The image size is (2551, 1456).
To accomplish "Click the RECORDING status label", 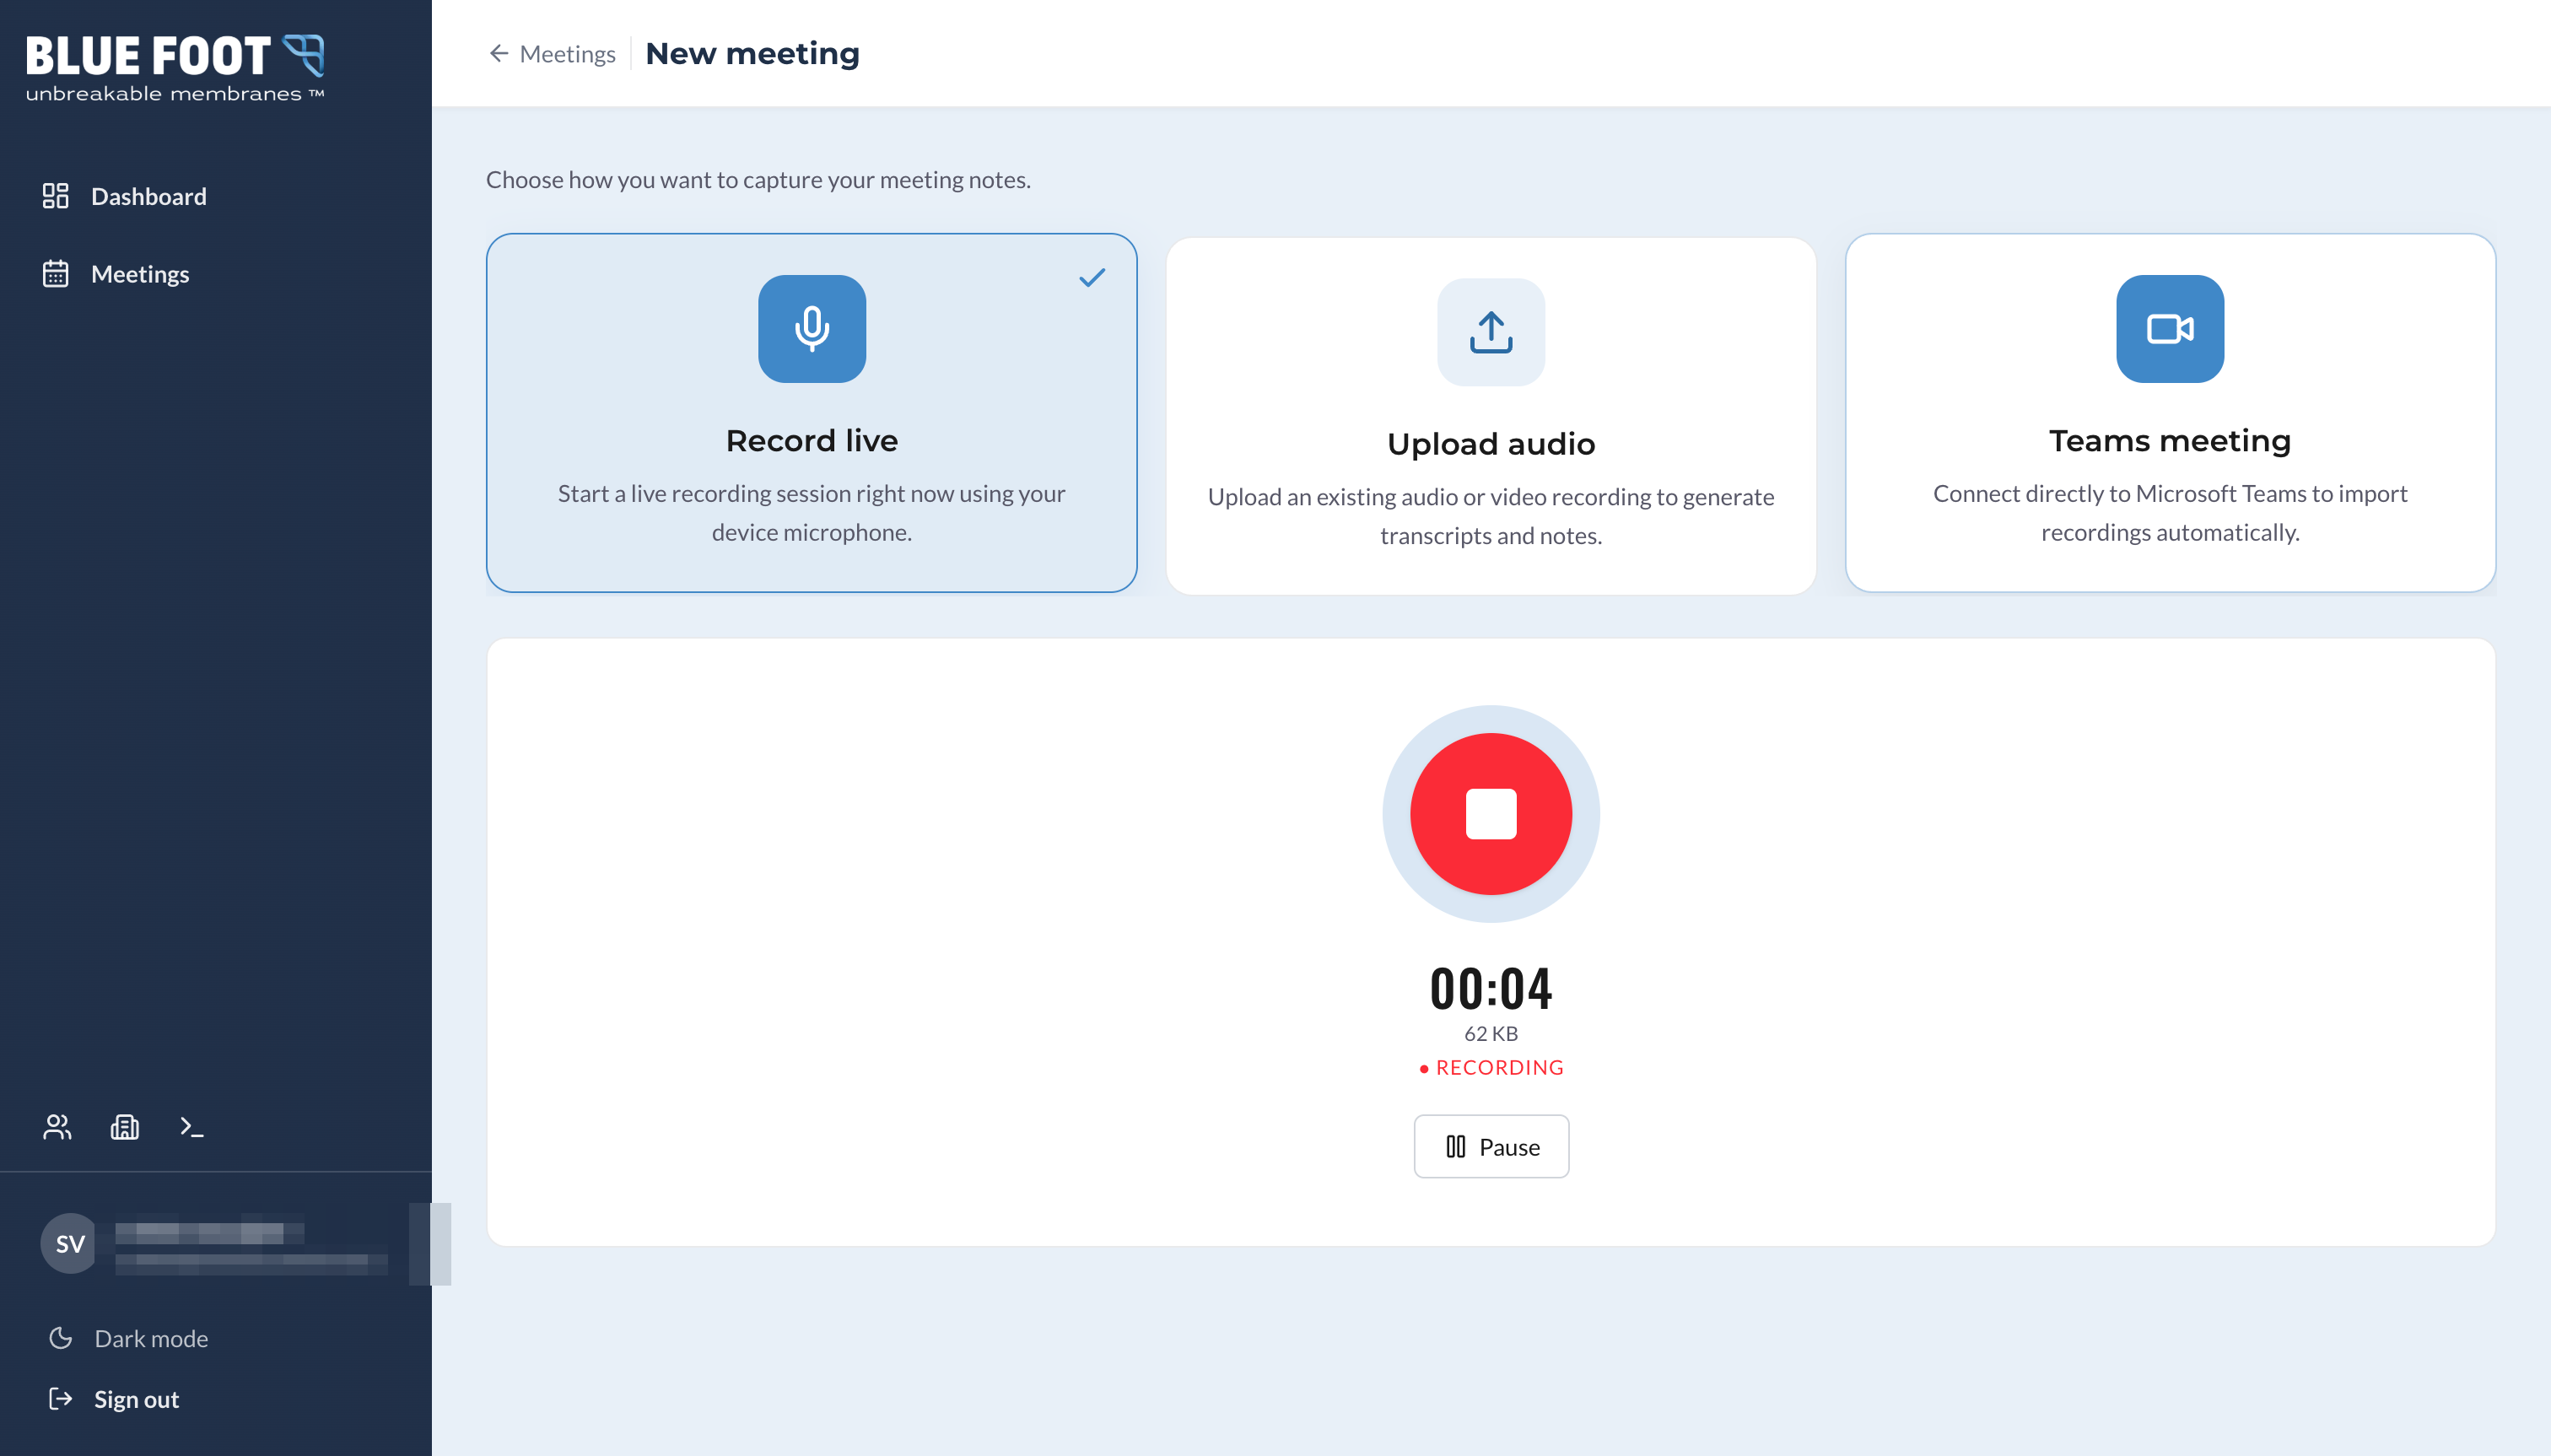I will point(1490,1068).
